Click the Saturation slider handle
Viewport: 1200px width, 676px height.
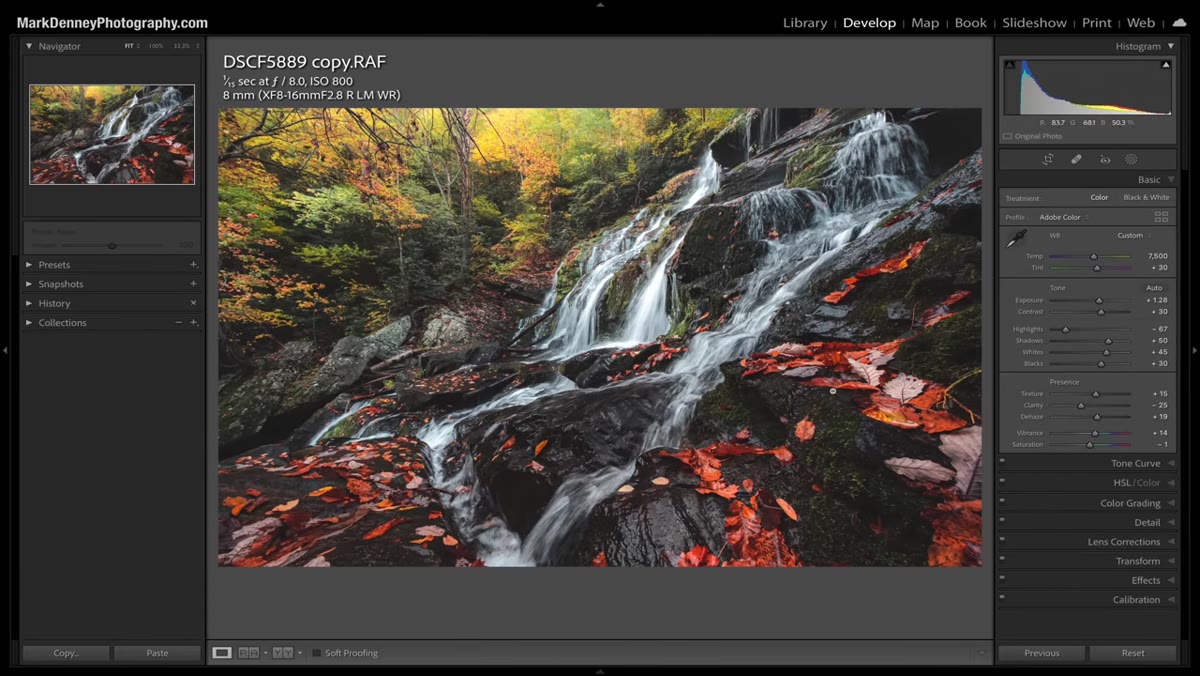(x=1089, y=444)
